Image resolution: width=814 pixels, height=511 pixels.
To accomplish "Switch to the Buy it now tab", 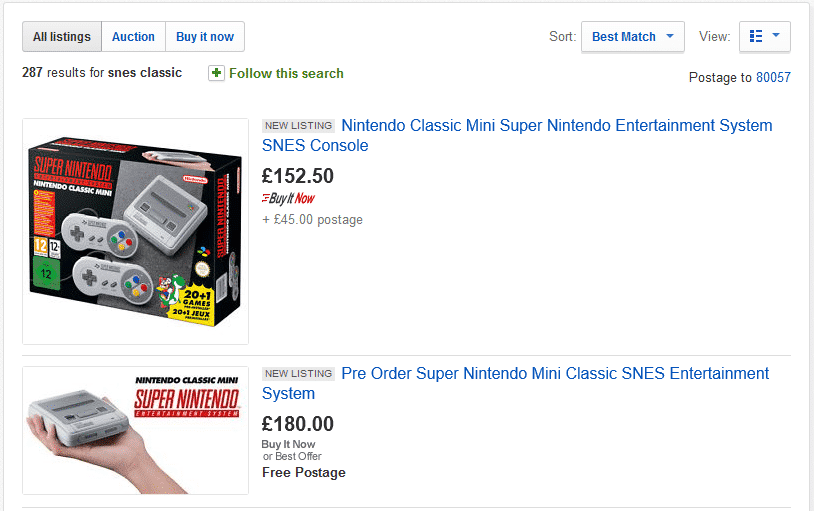I will pos(205,37).
